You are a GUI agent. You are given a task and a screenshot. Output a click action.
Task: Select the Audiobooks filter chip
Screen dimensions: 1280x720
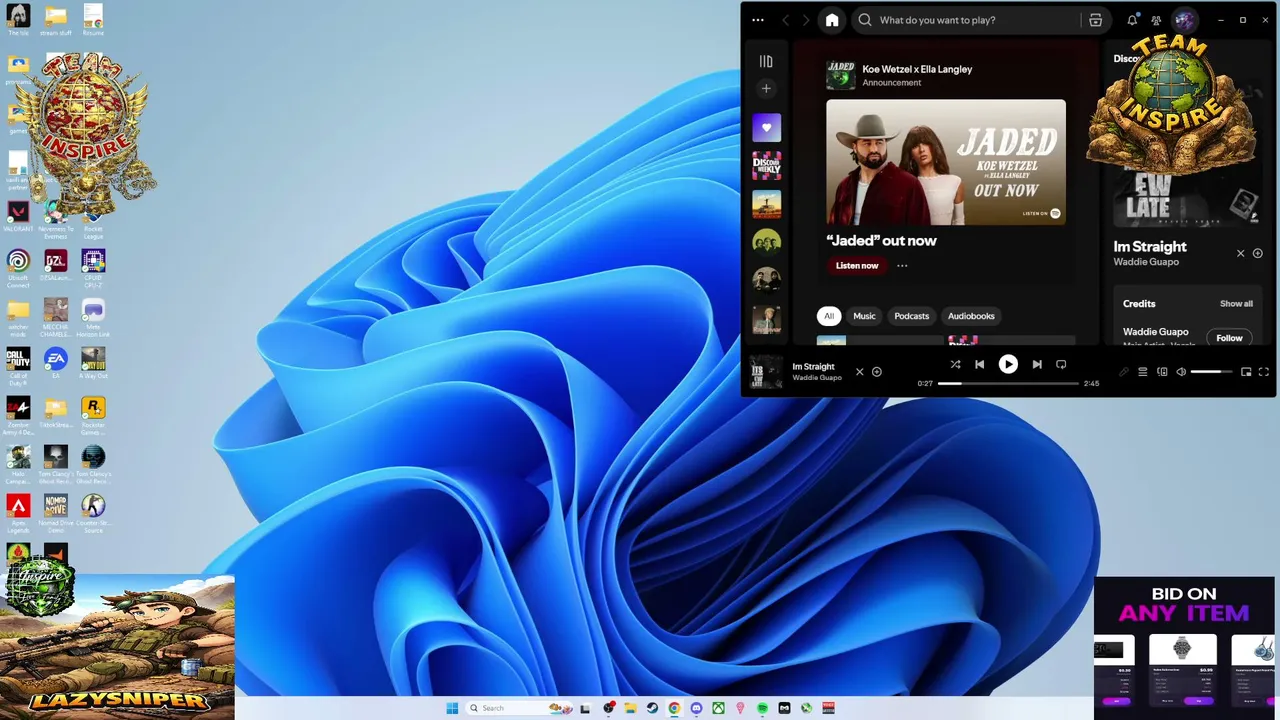tap(971, 316)
